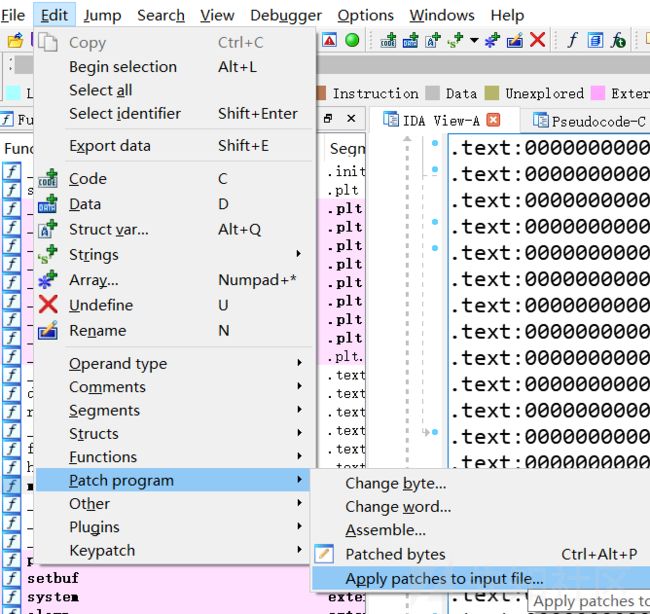This screenshot has width=650, height=614.
Task: Click toolbar Struct variable icon
Action: click(432, 40)
